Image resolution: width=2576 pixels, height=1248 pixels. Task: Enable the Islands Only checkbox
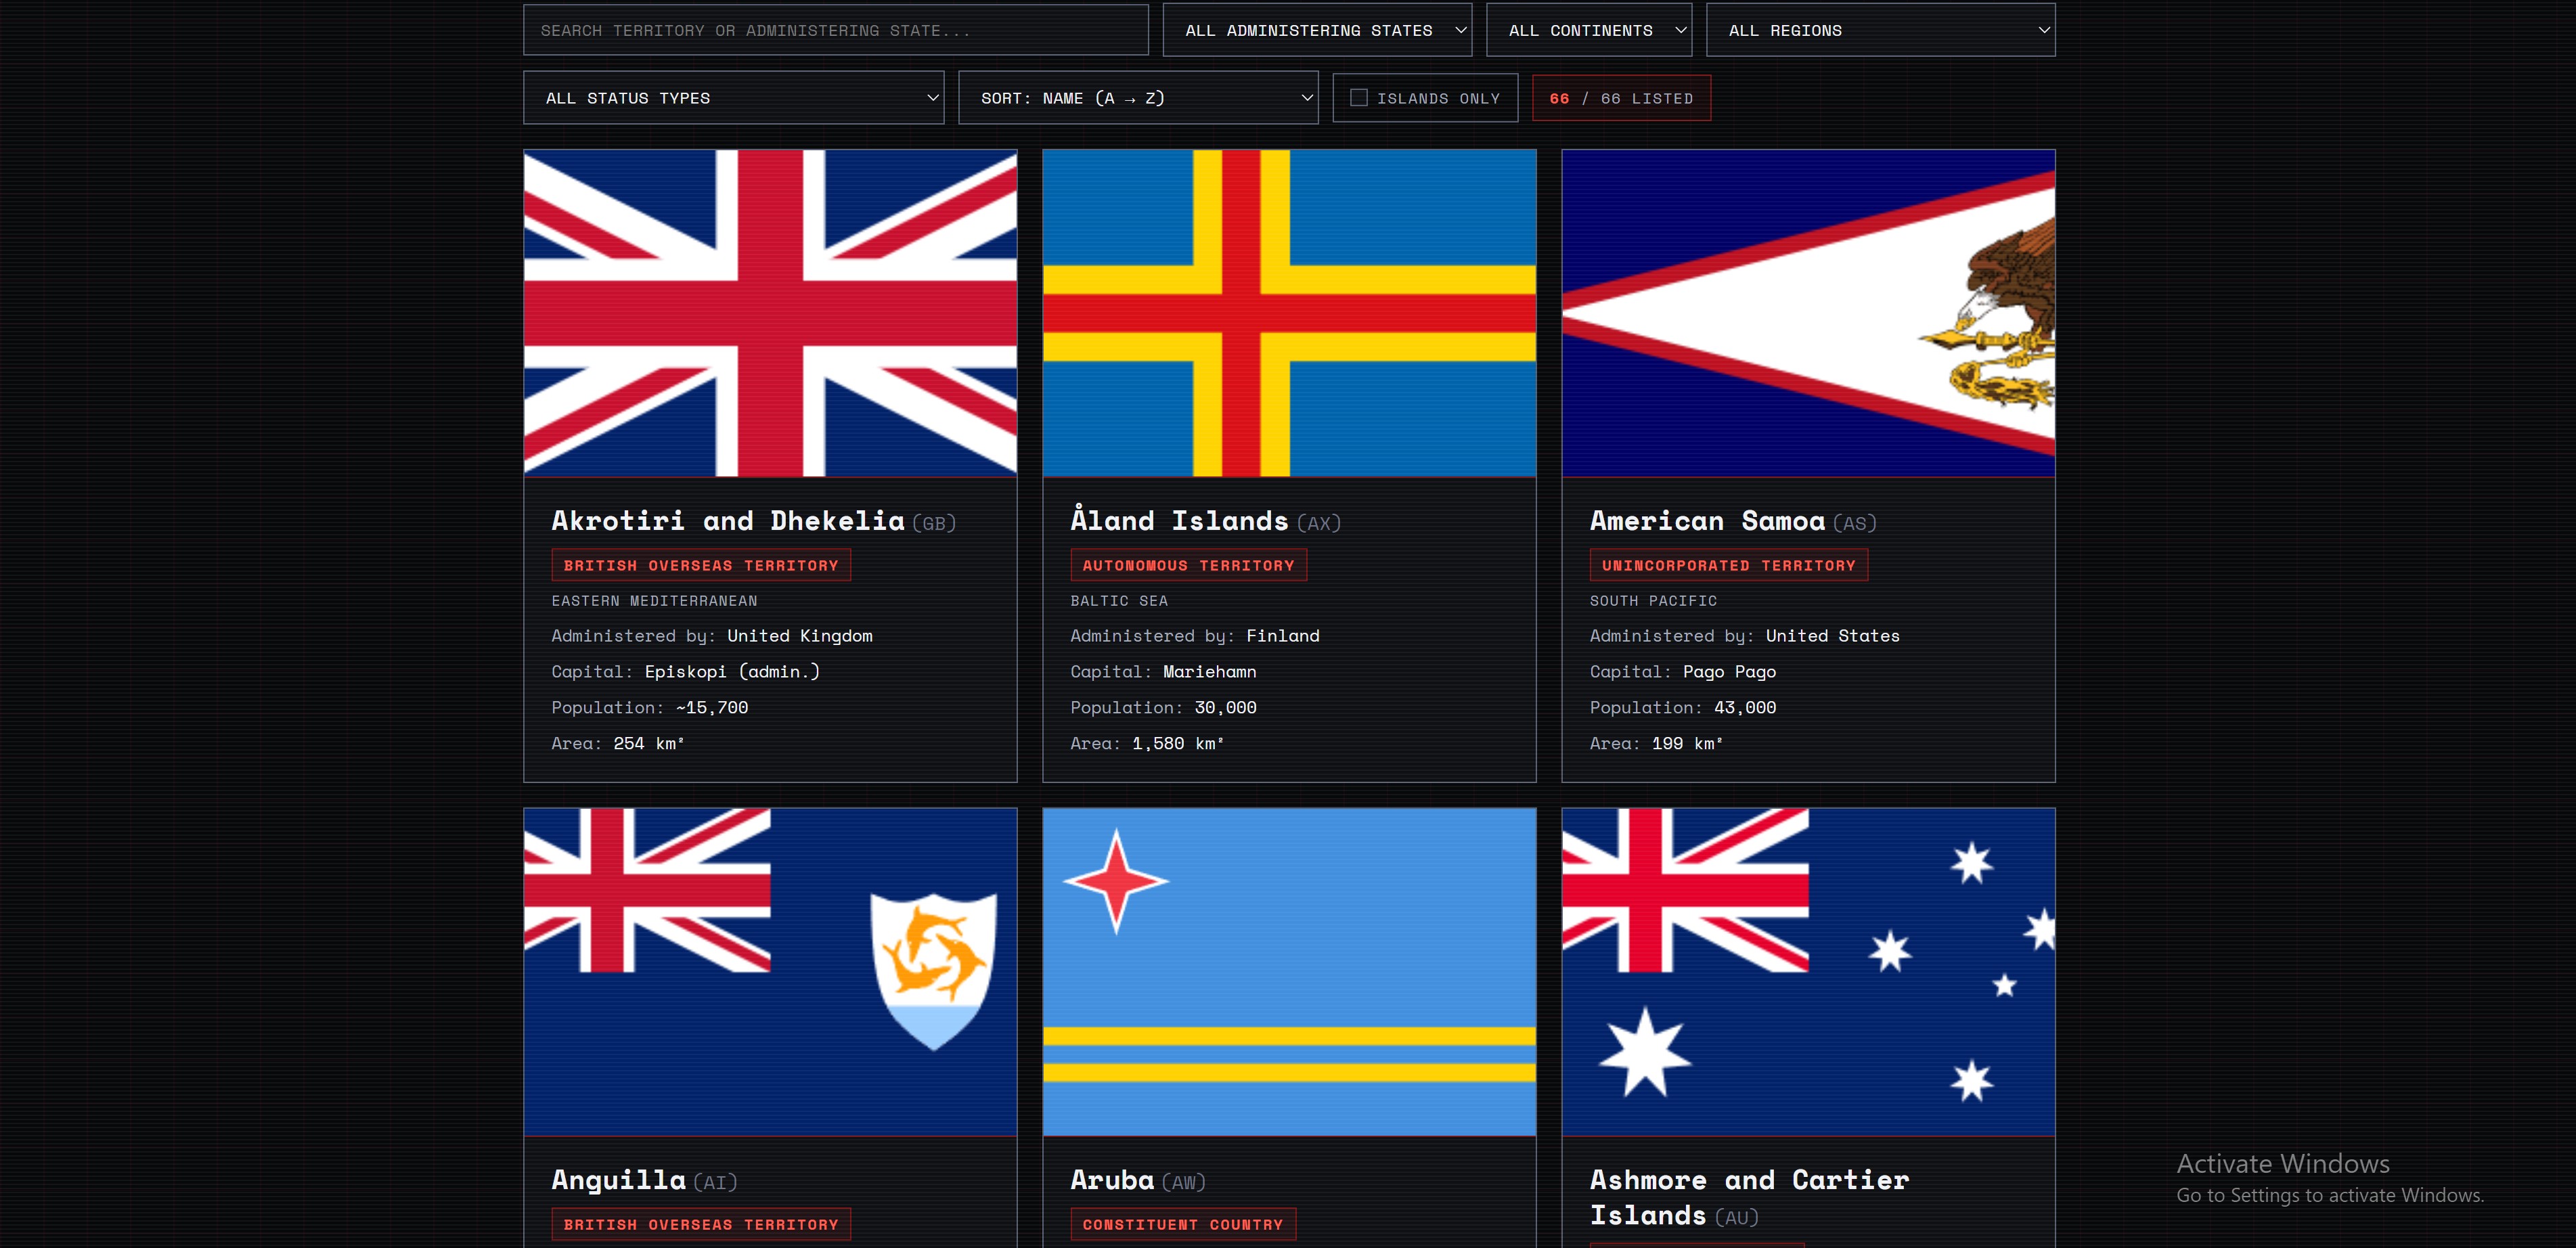pos(1359,98)
